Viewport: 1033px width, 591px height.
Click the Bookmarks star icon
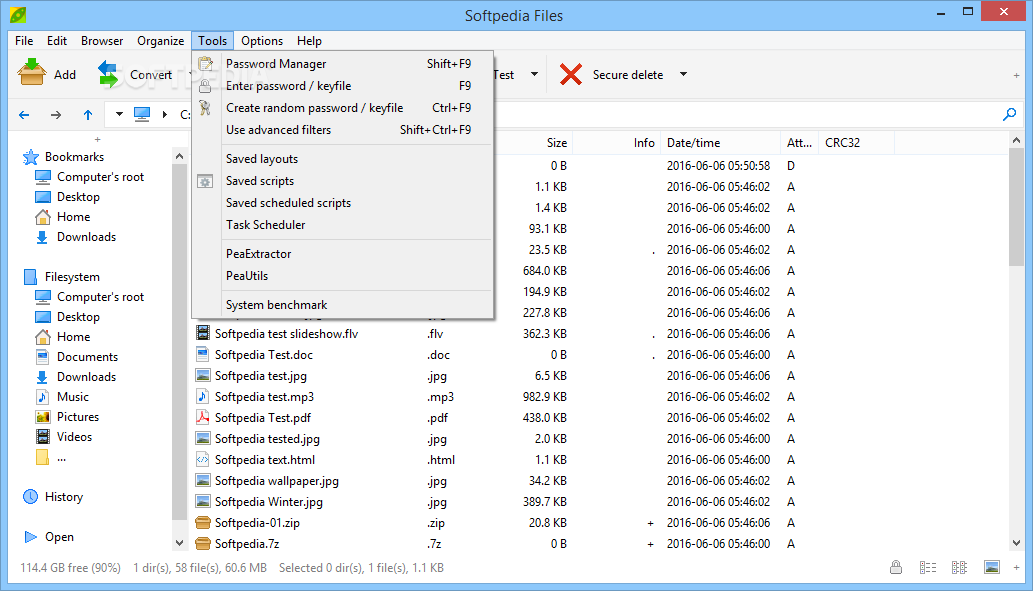(30, 157)
